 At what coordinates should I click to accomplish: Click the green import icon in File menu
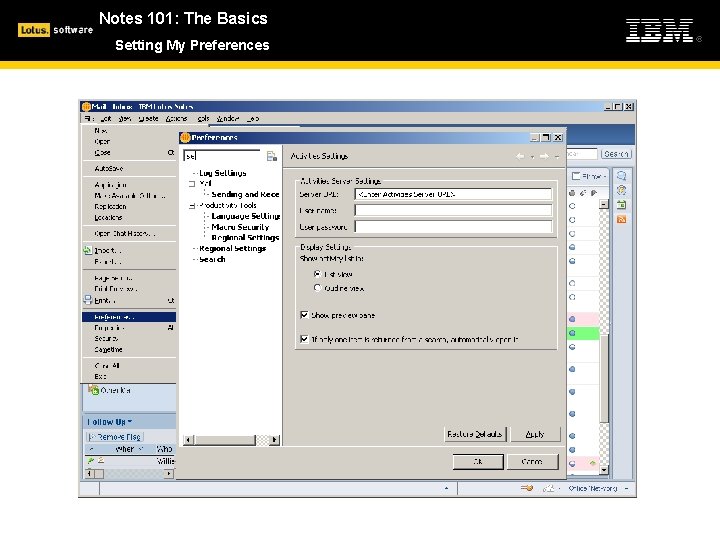[88, 250]
